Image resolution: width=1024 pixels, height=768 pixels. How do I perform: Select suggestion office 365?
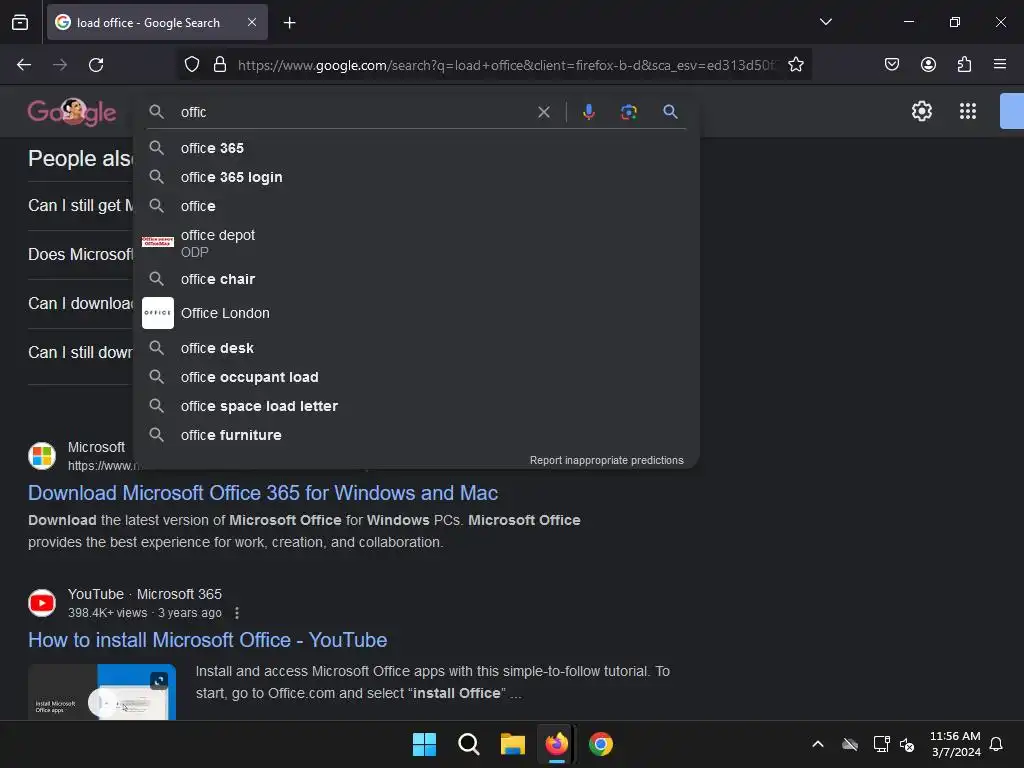[x=416, y=148]
